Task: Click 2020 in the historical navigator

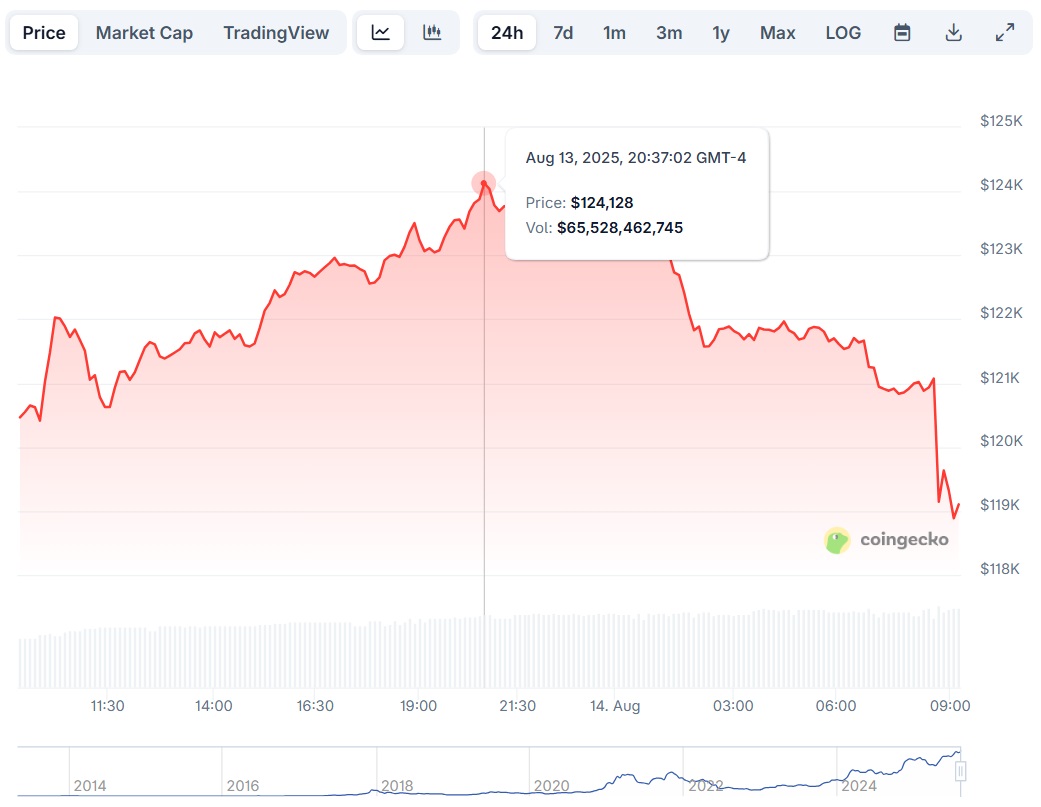Action: (551, 786)
